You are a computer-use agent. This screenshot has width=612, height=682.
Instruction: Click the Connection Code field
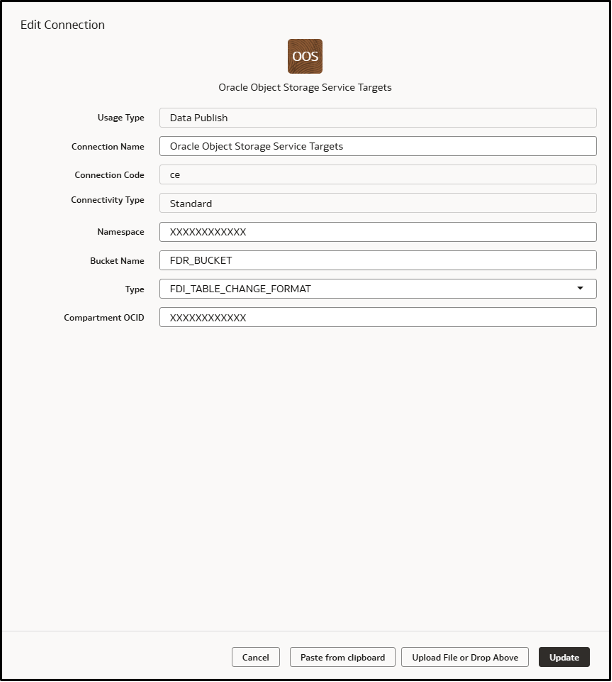coord(378,174)
